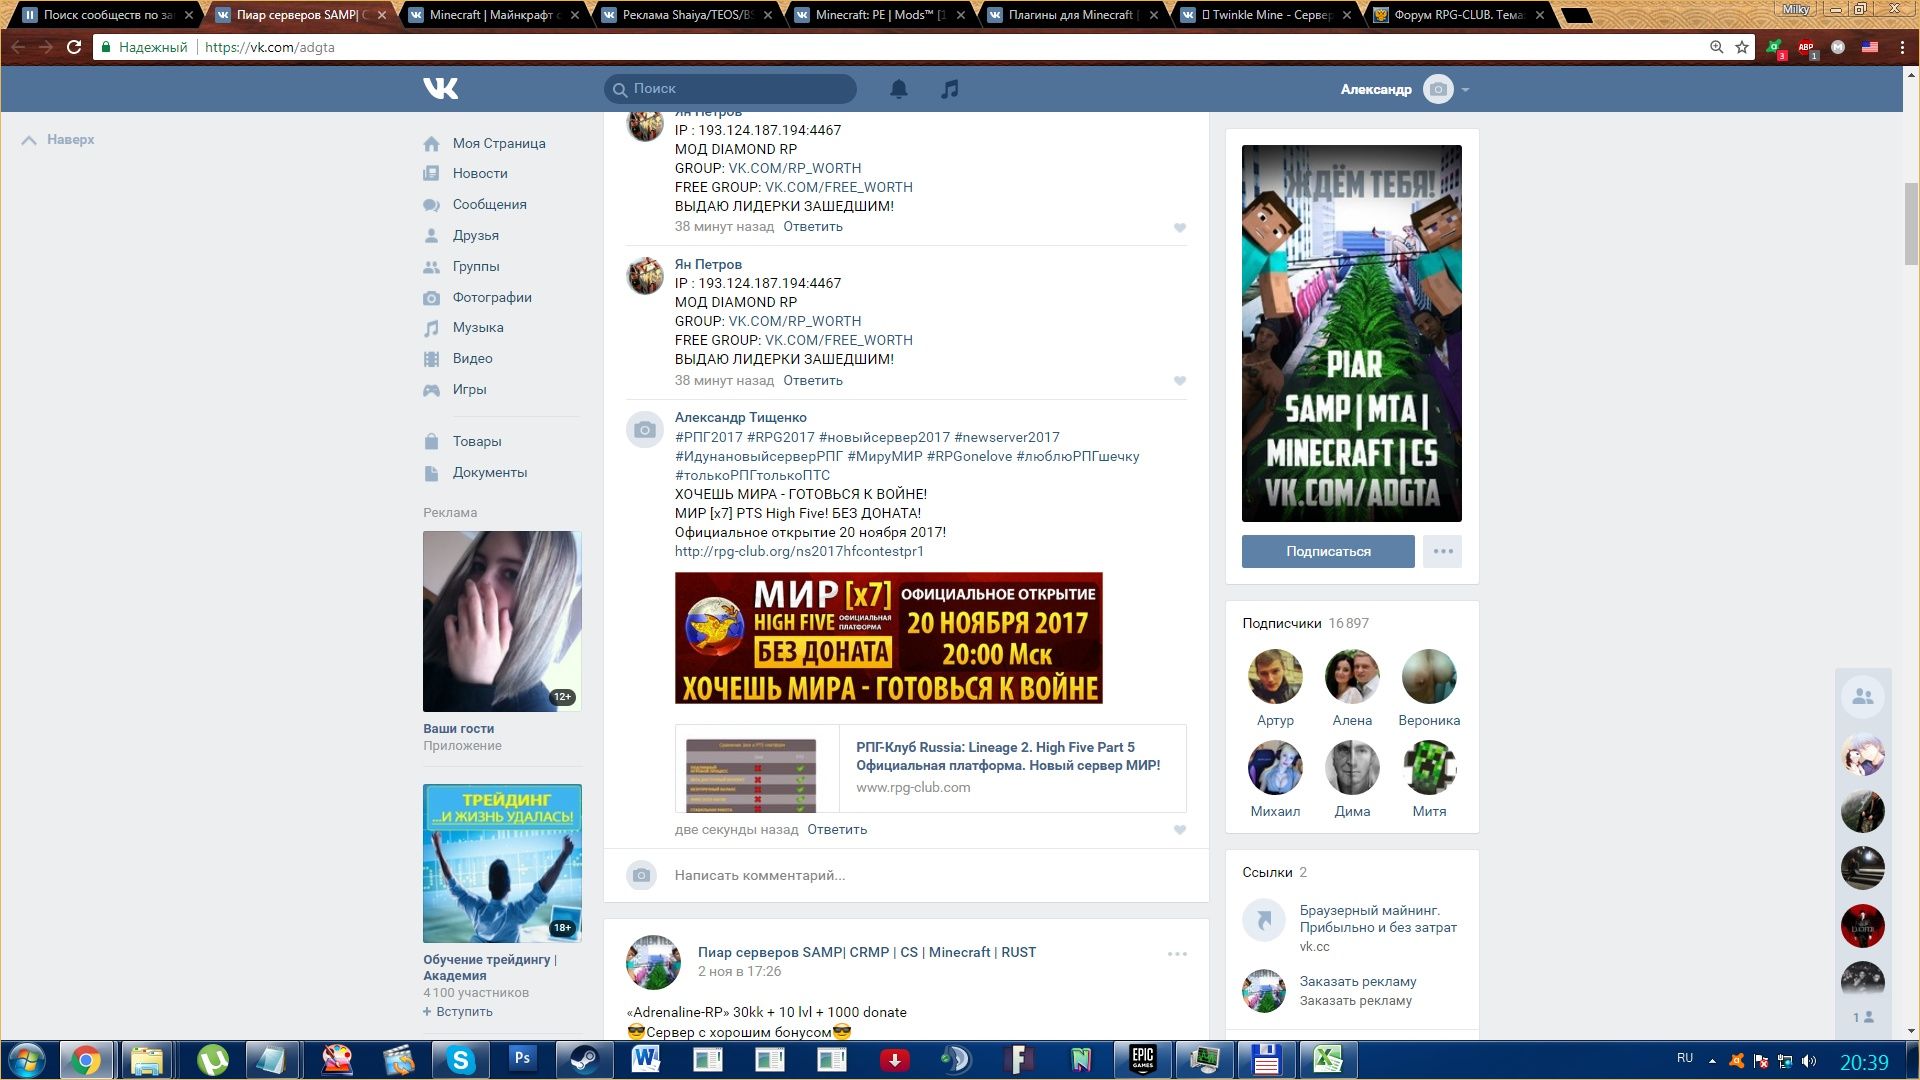Open Подписчики 16 897 heading

tap(1305, 623)
